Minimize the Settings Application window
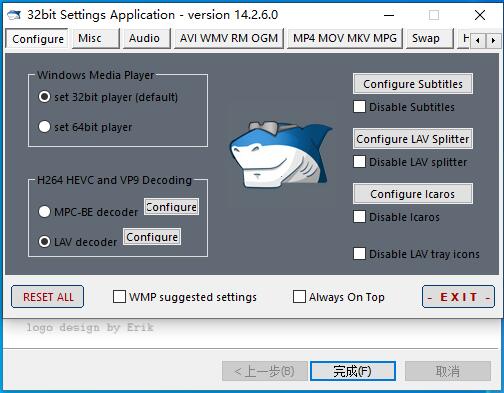Viewport: 504px width, 393px height. (x=389, y=15)
